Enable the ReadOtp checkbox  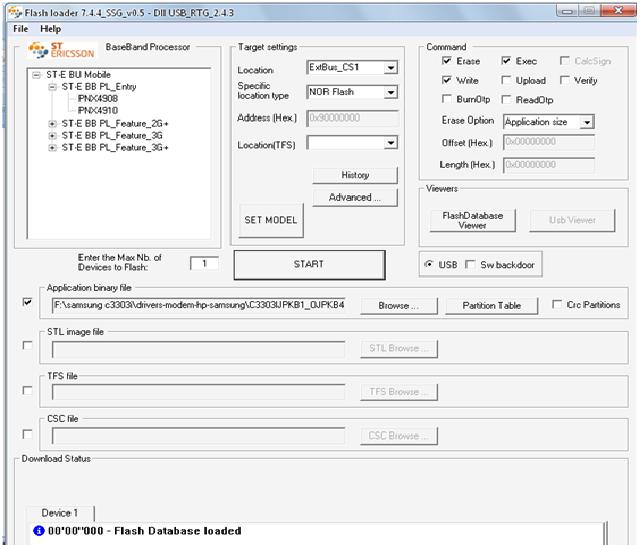(x=506, y=99)
